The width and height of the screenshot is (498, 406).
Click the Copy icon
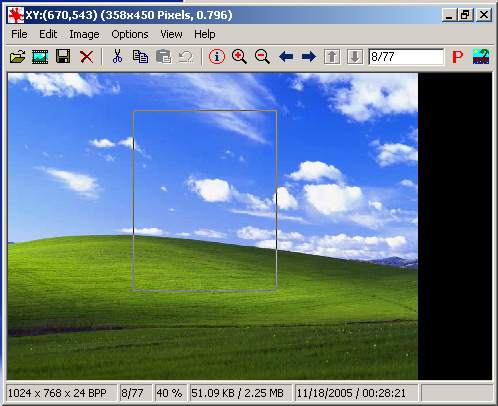(x=140, y=57)
